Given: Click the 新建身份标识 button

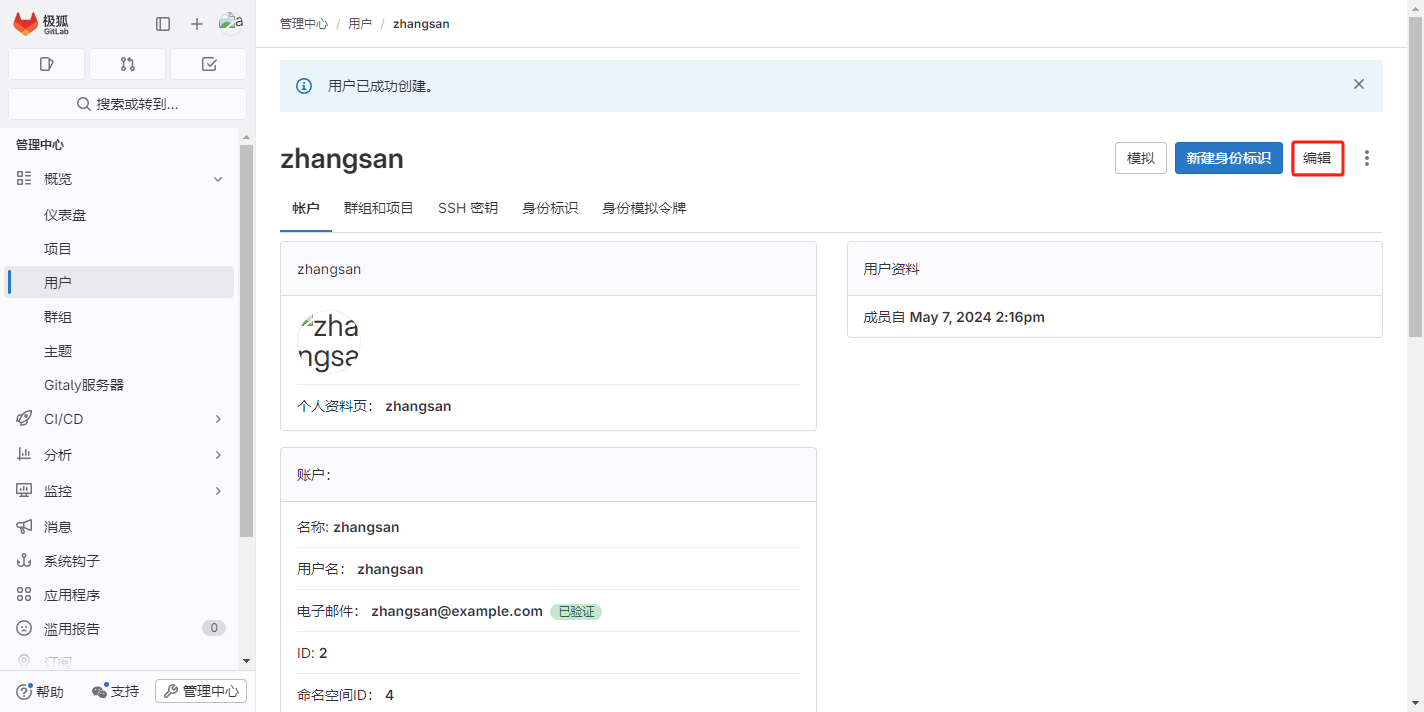Looking at the screenshot, I should 1228,158.
